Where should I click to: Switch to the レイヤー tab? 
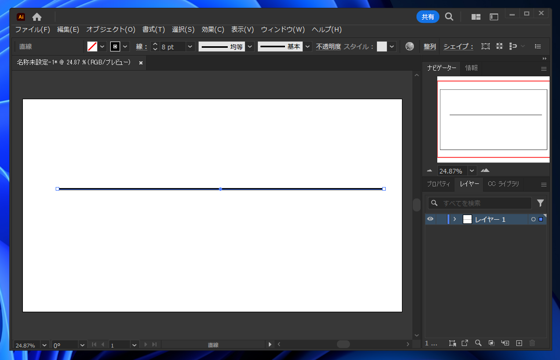tap(469, 184)
